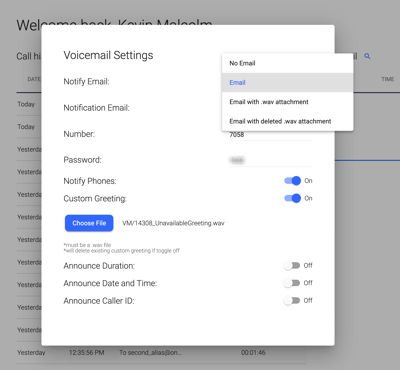The height and width of the screenshot is (370, 400).
Task: Select the Email option in dropdown
Action: (x=287, y=83)
